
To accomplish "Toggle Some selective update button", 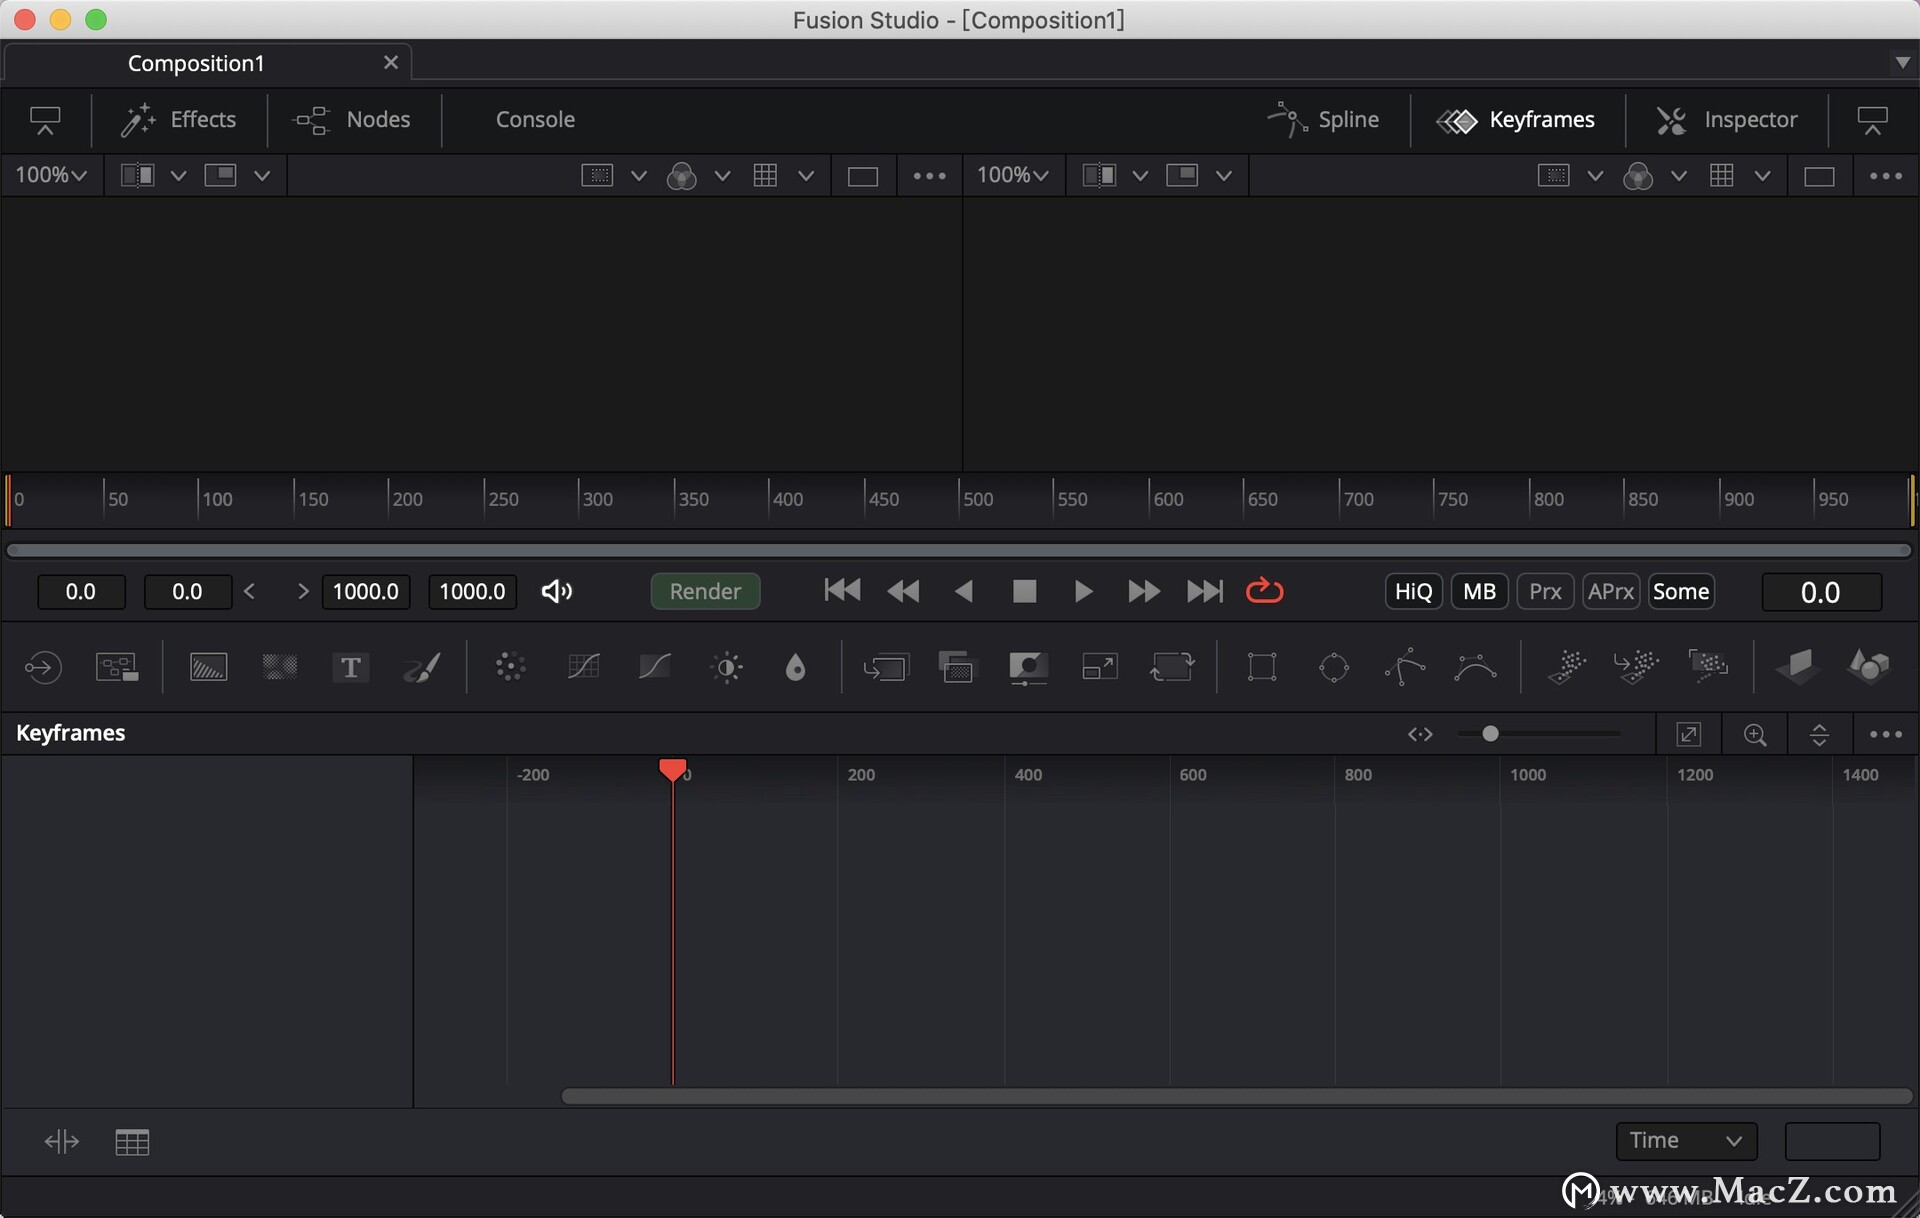I will [1681, 591].
